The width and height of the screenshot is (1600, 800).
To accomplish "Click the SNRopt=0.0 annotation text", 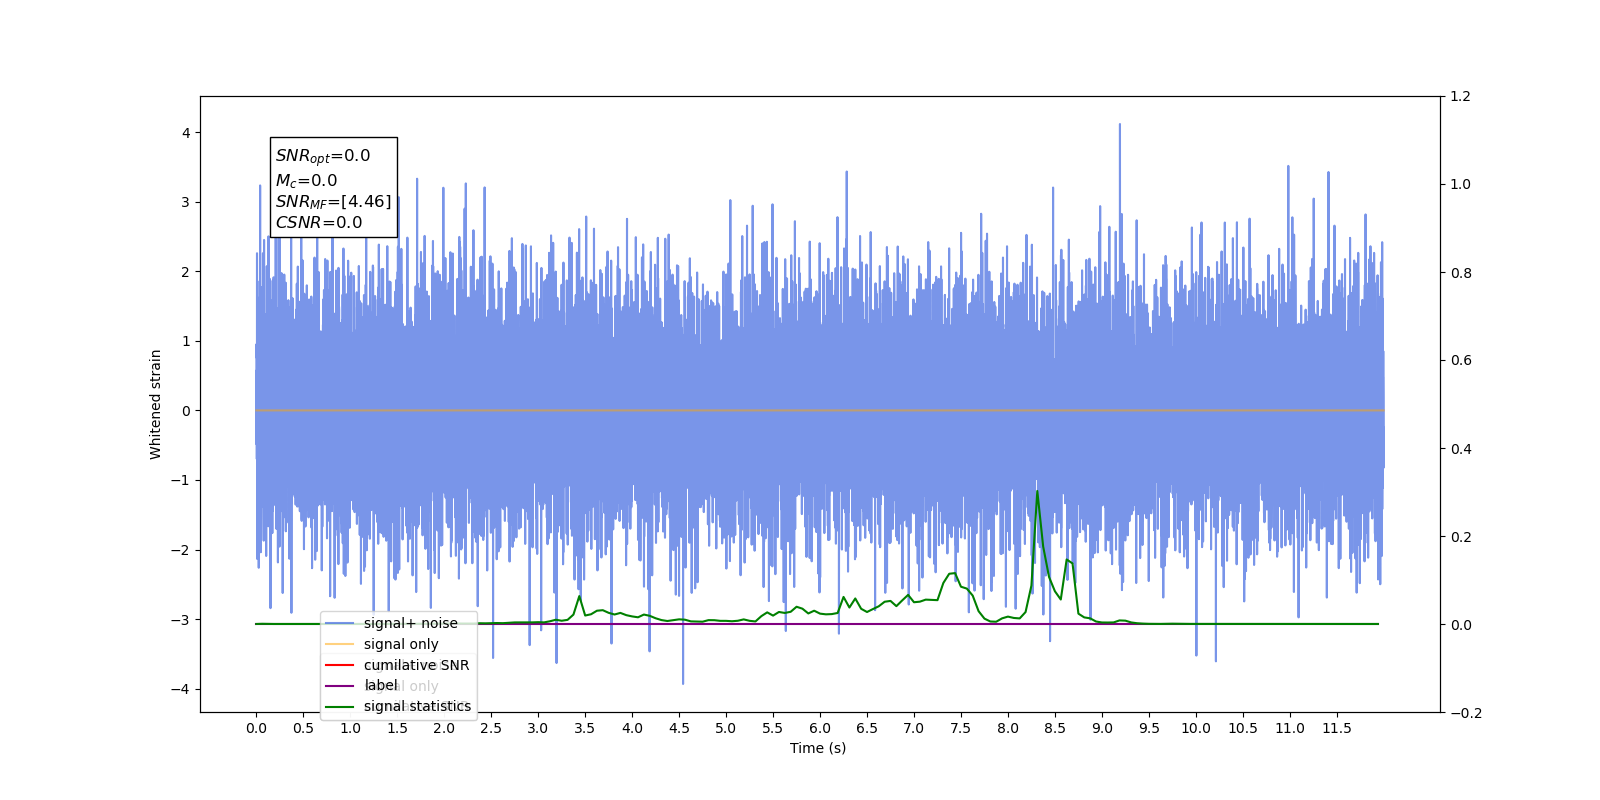I will [323, 156].
